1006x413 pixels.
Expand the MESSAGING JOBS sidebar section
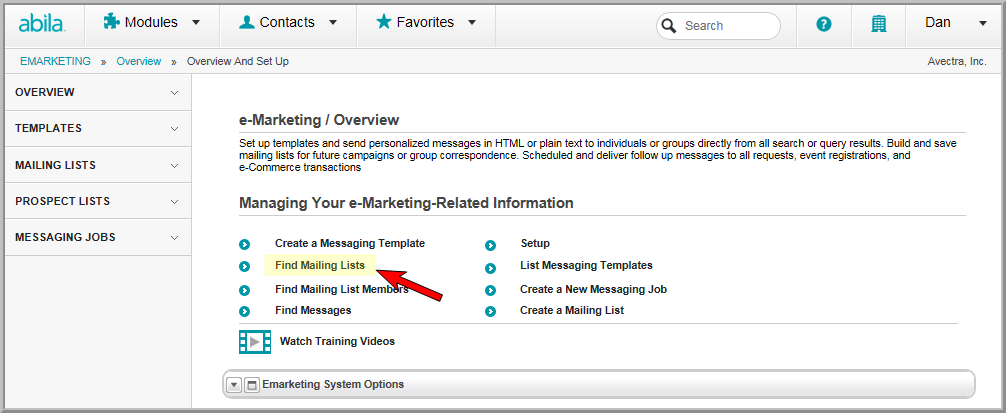(98, 237)
